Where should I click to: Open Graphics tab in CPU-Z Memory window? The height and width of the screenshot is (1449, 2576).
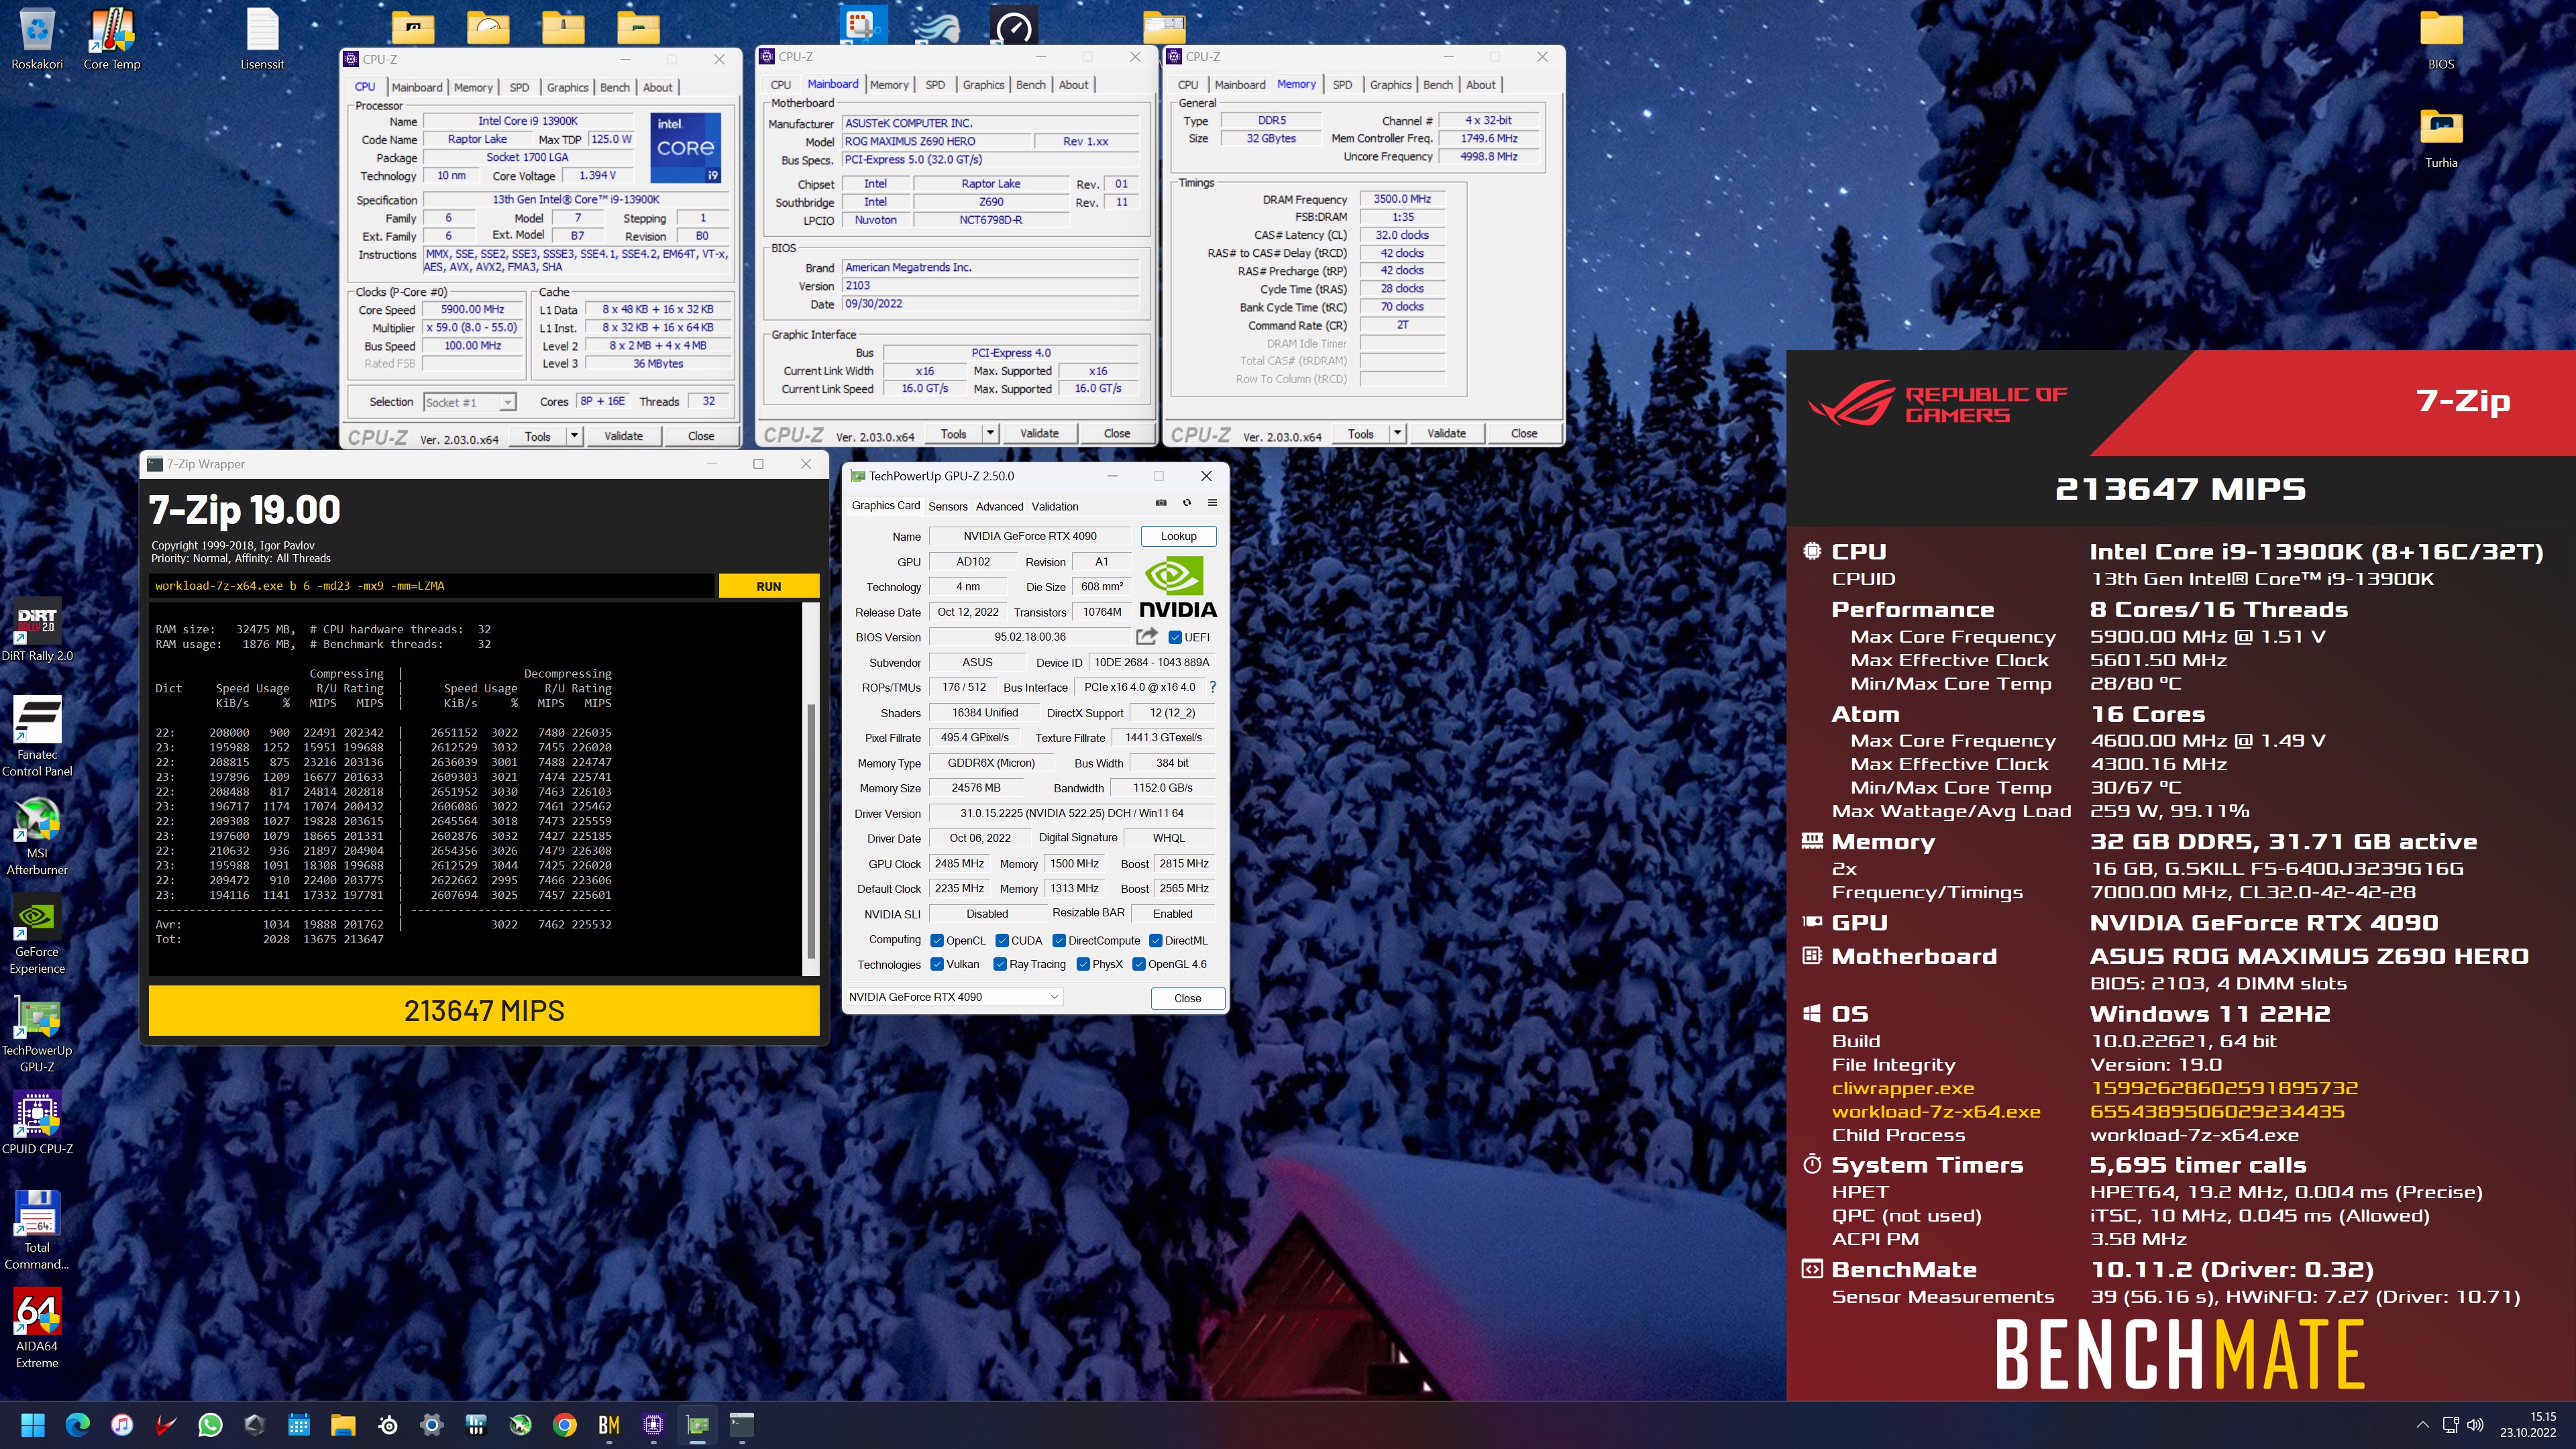(x=1390, y=85)
